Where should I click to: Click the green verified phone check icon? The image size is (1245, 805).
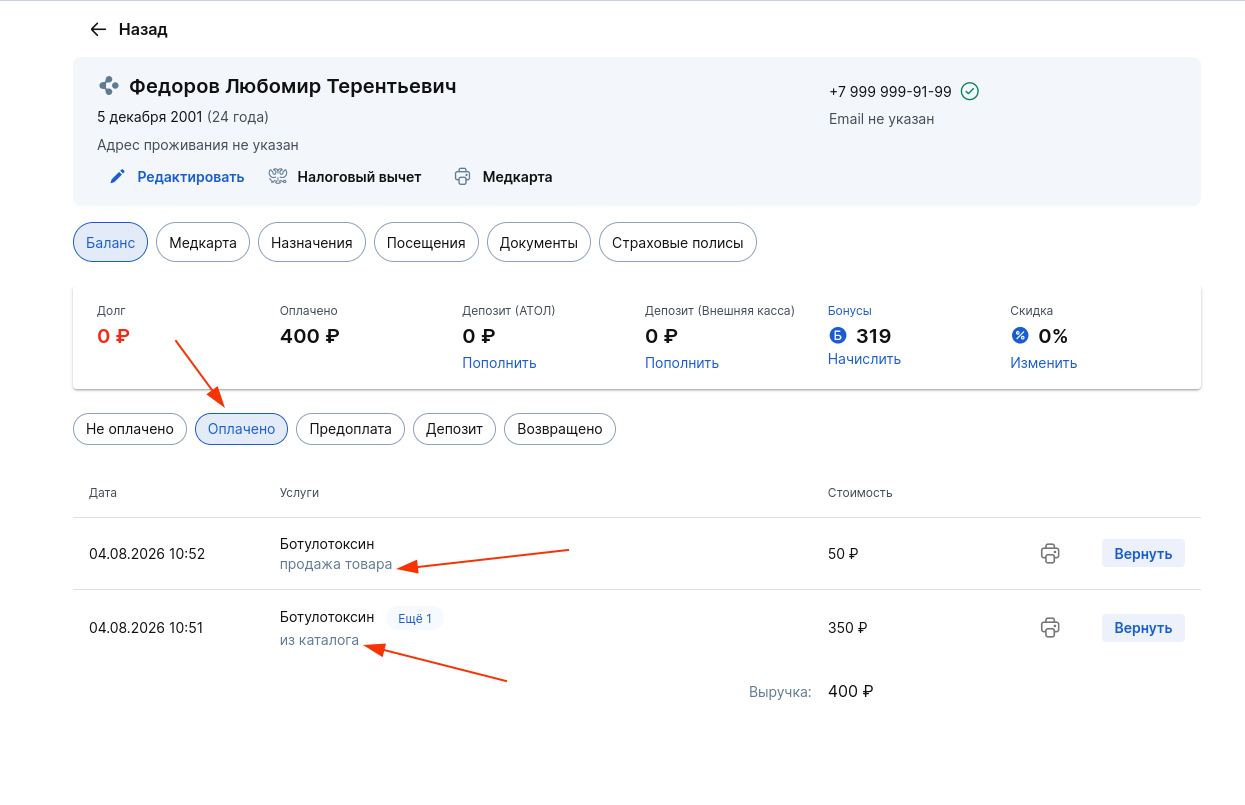click(x=969, y=91)
